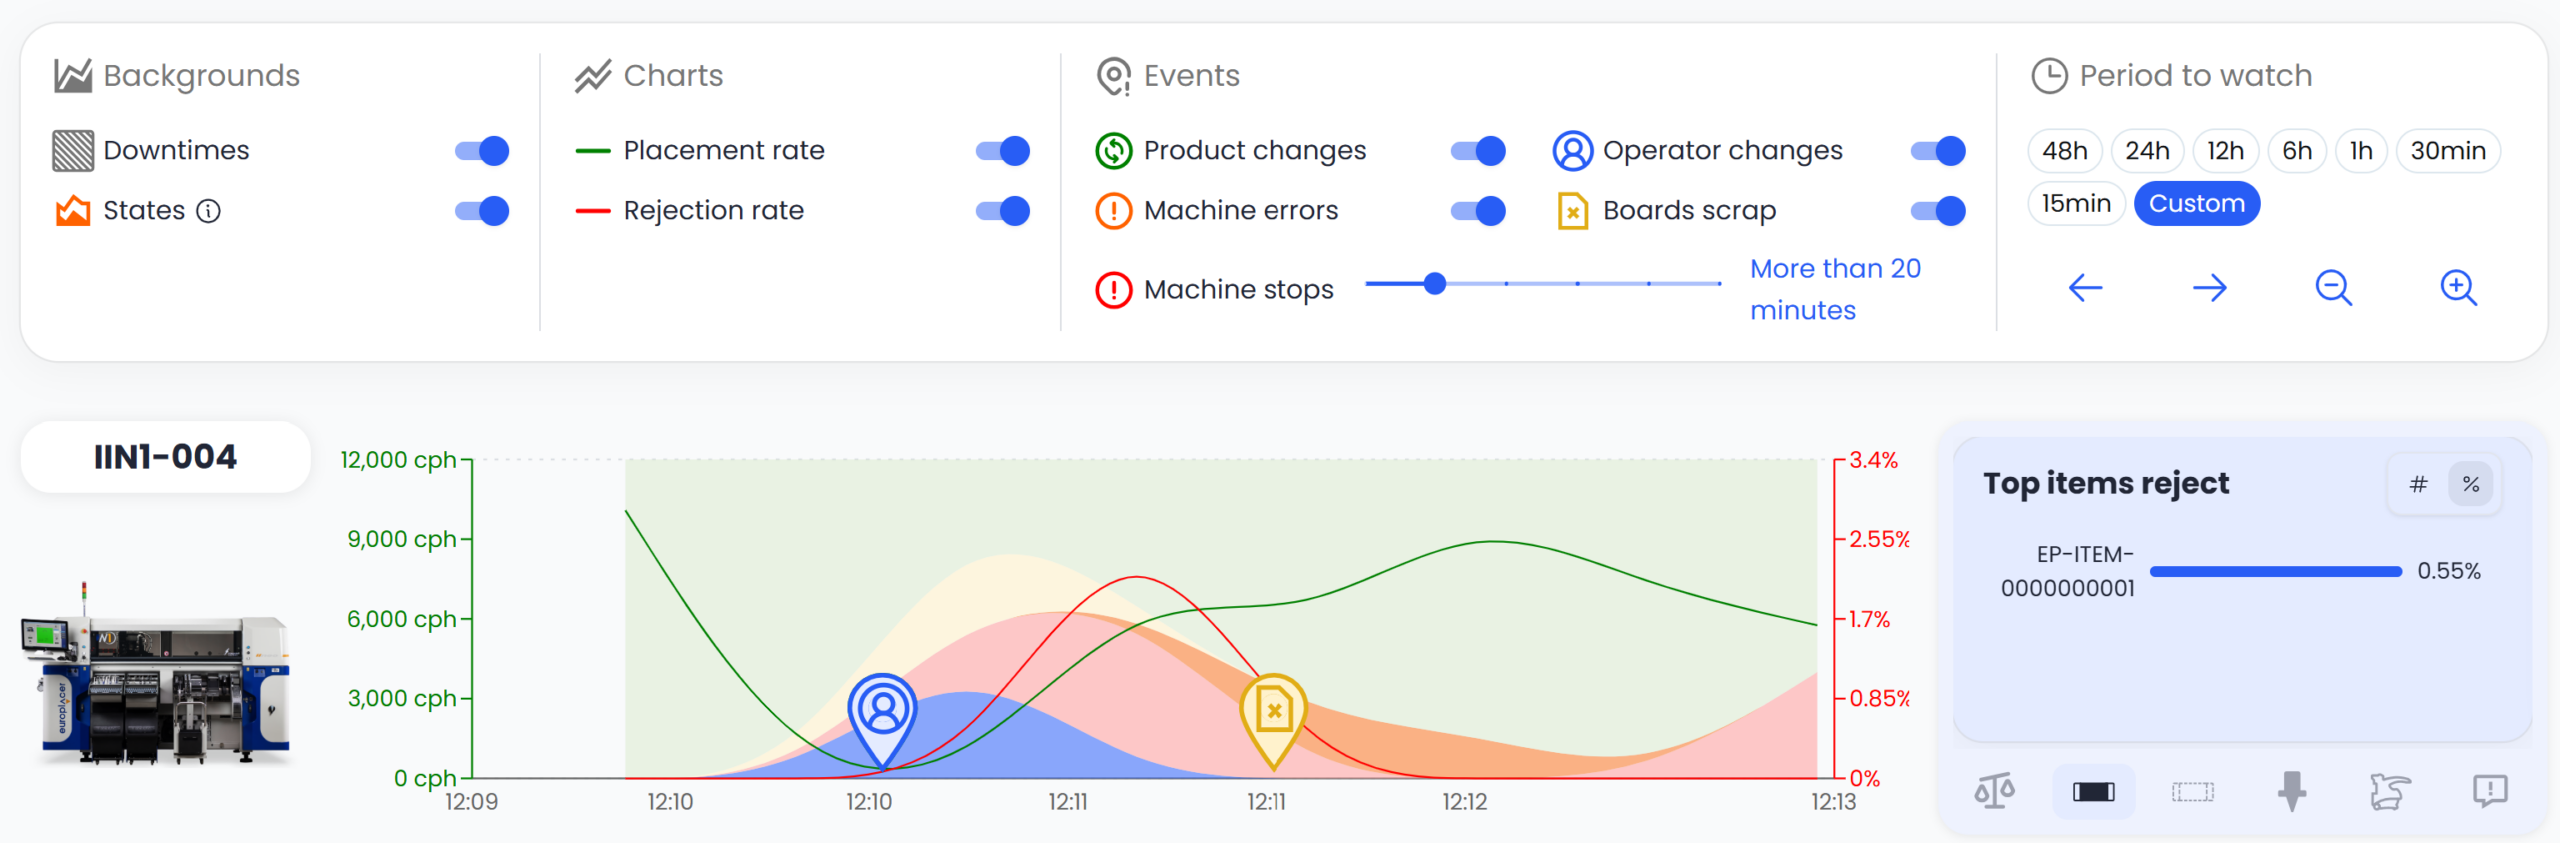Turn off the Rejection rate chart
The height and width of the screenshot is (843, 2560).
[x=1003, y=211]
